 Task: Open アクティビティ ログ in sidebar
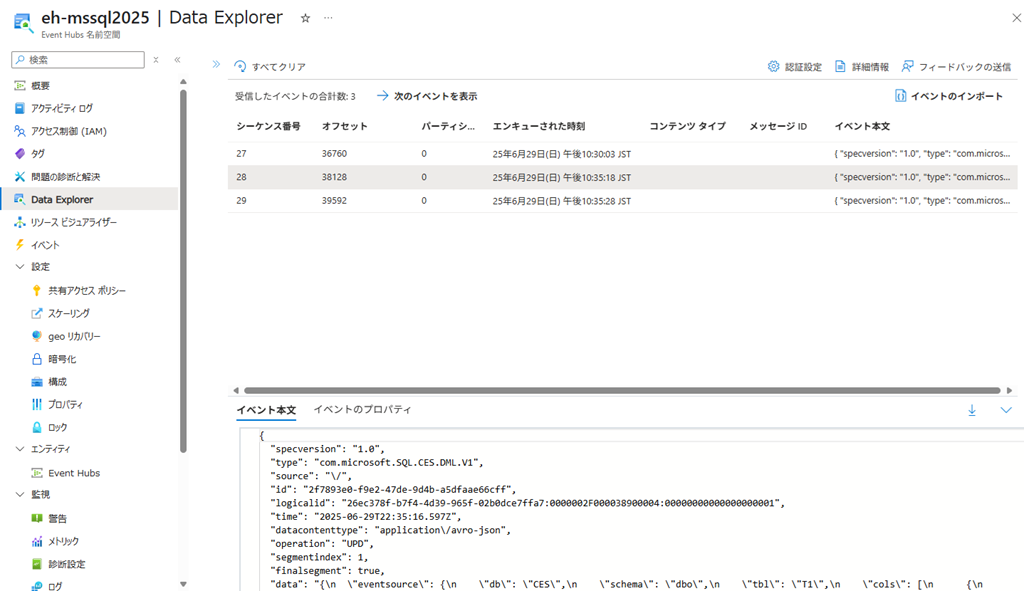coord(61,108)
